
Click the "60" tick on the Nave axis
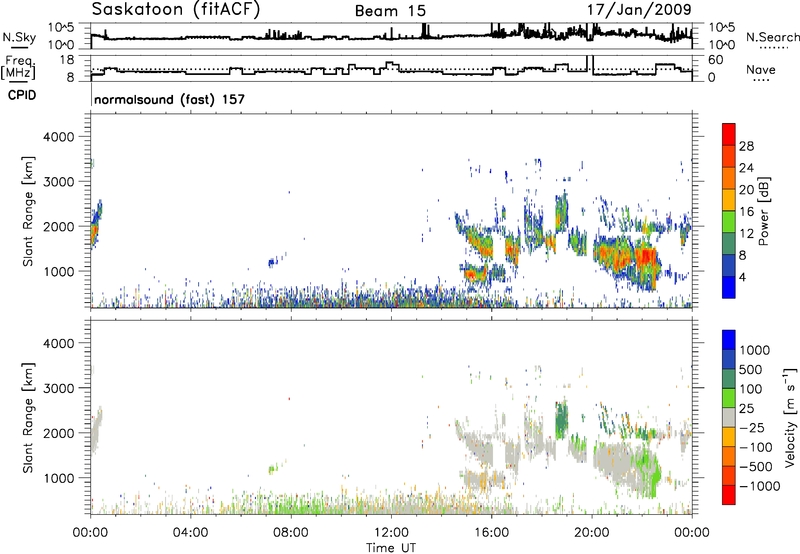(x=716, y=60)
